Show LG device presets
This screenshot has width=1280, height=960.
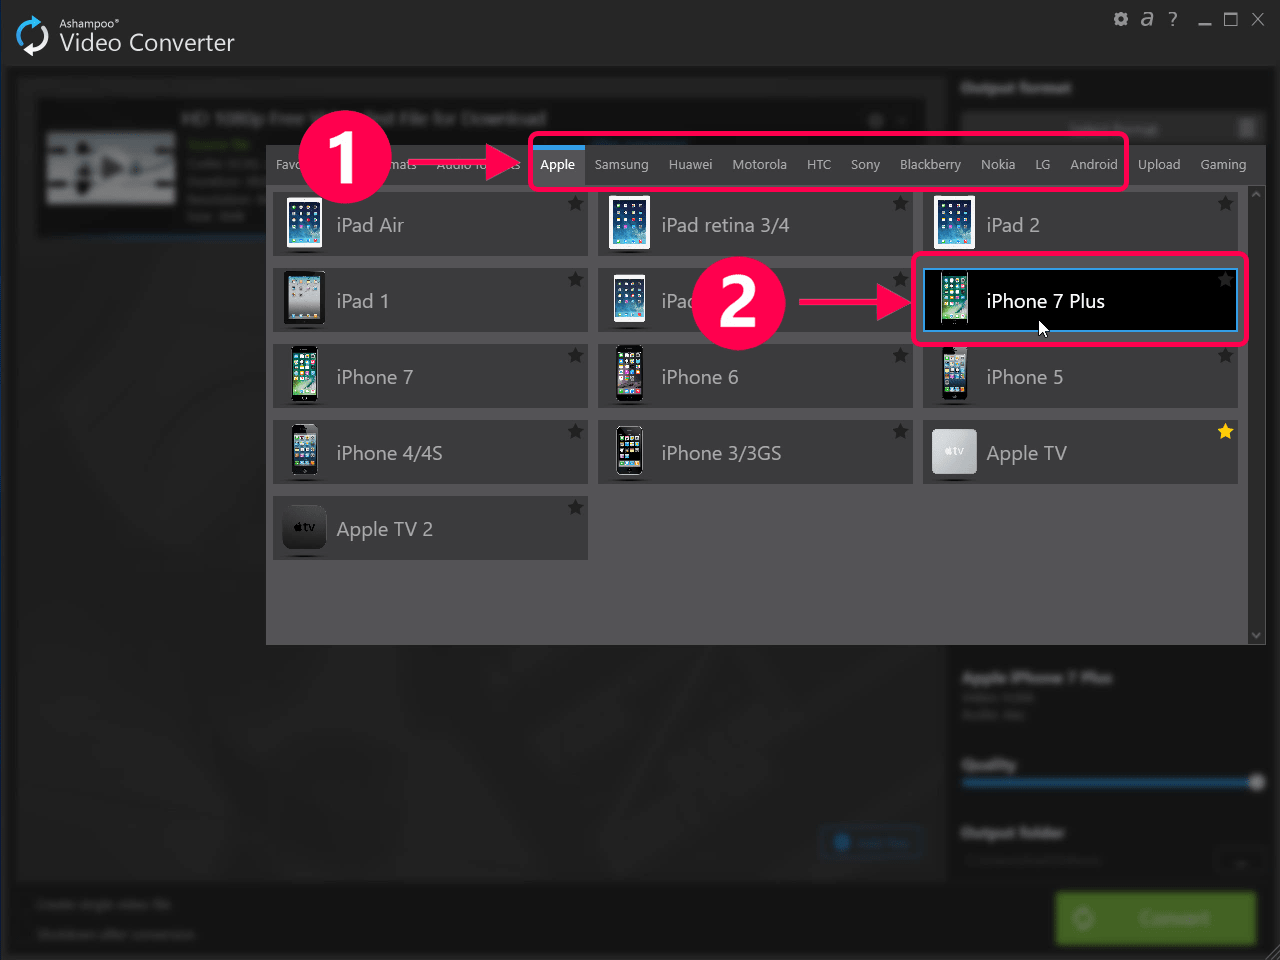[x=1043, y=165]
